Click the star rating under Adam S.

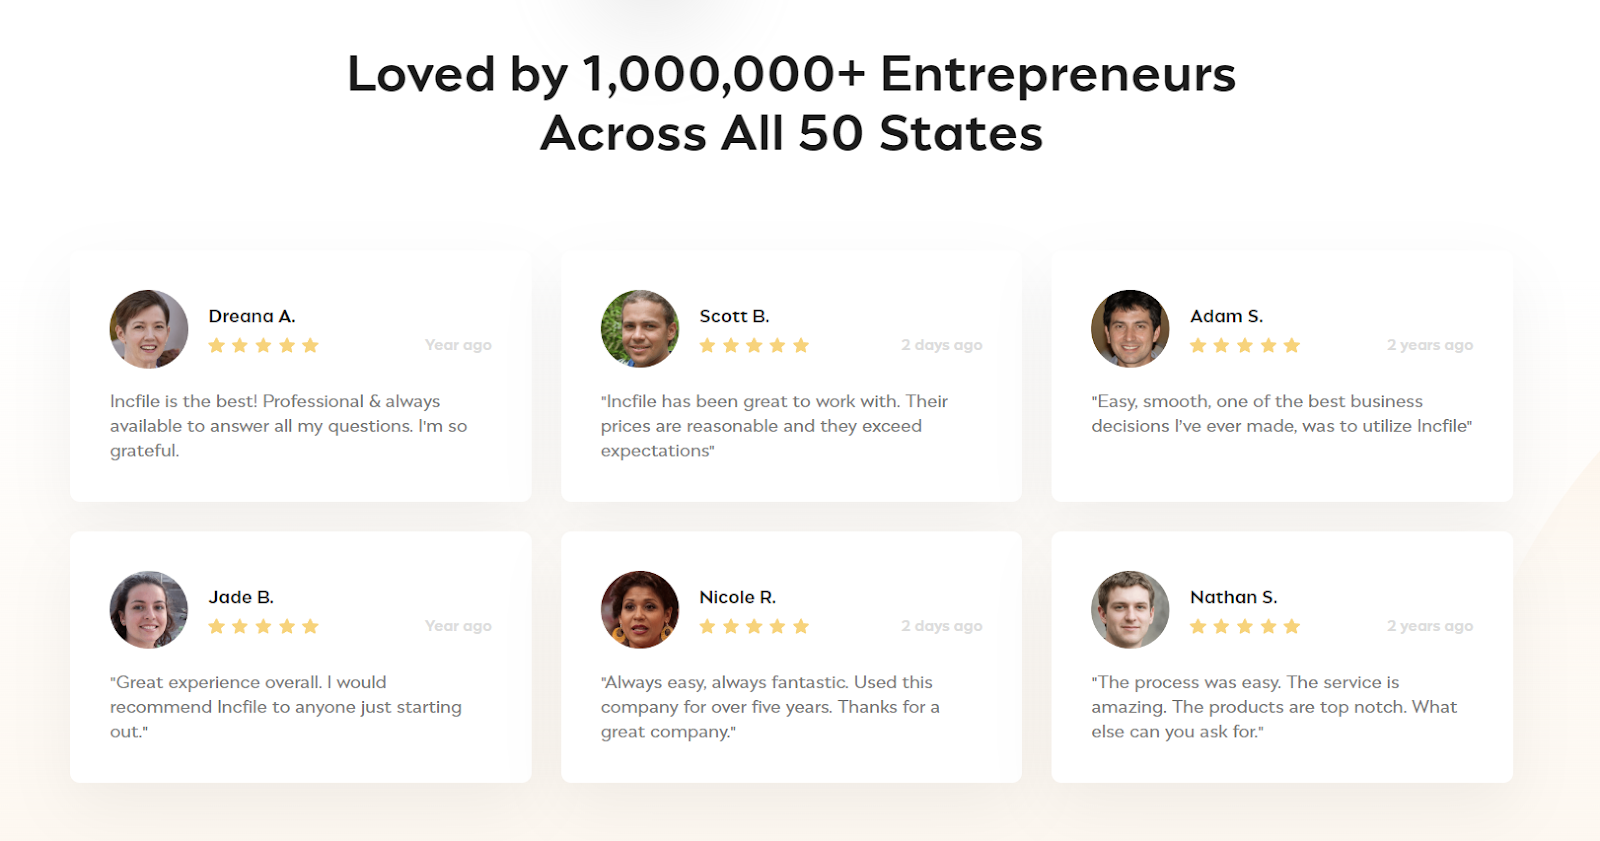(1245, 345)
